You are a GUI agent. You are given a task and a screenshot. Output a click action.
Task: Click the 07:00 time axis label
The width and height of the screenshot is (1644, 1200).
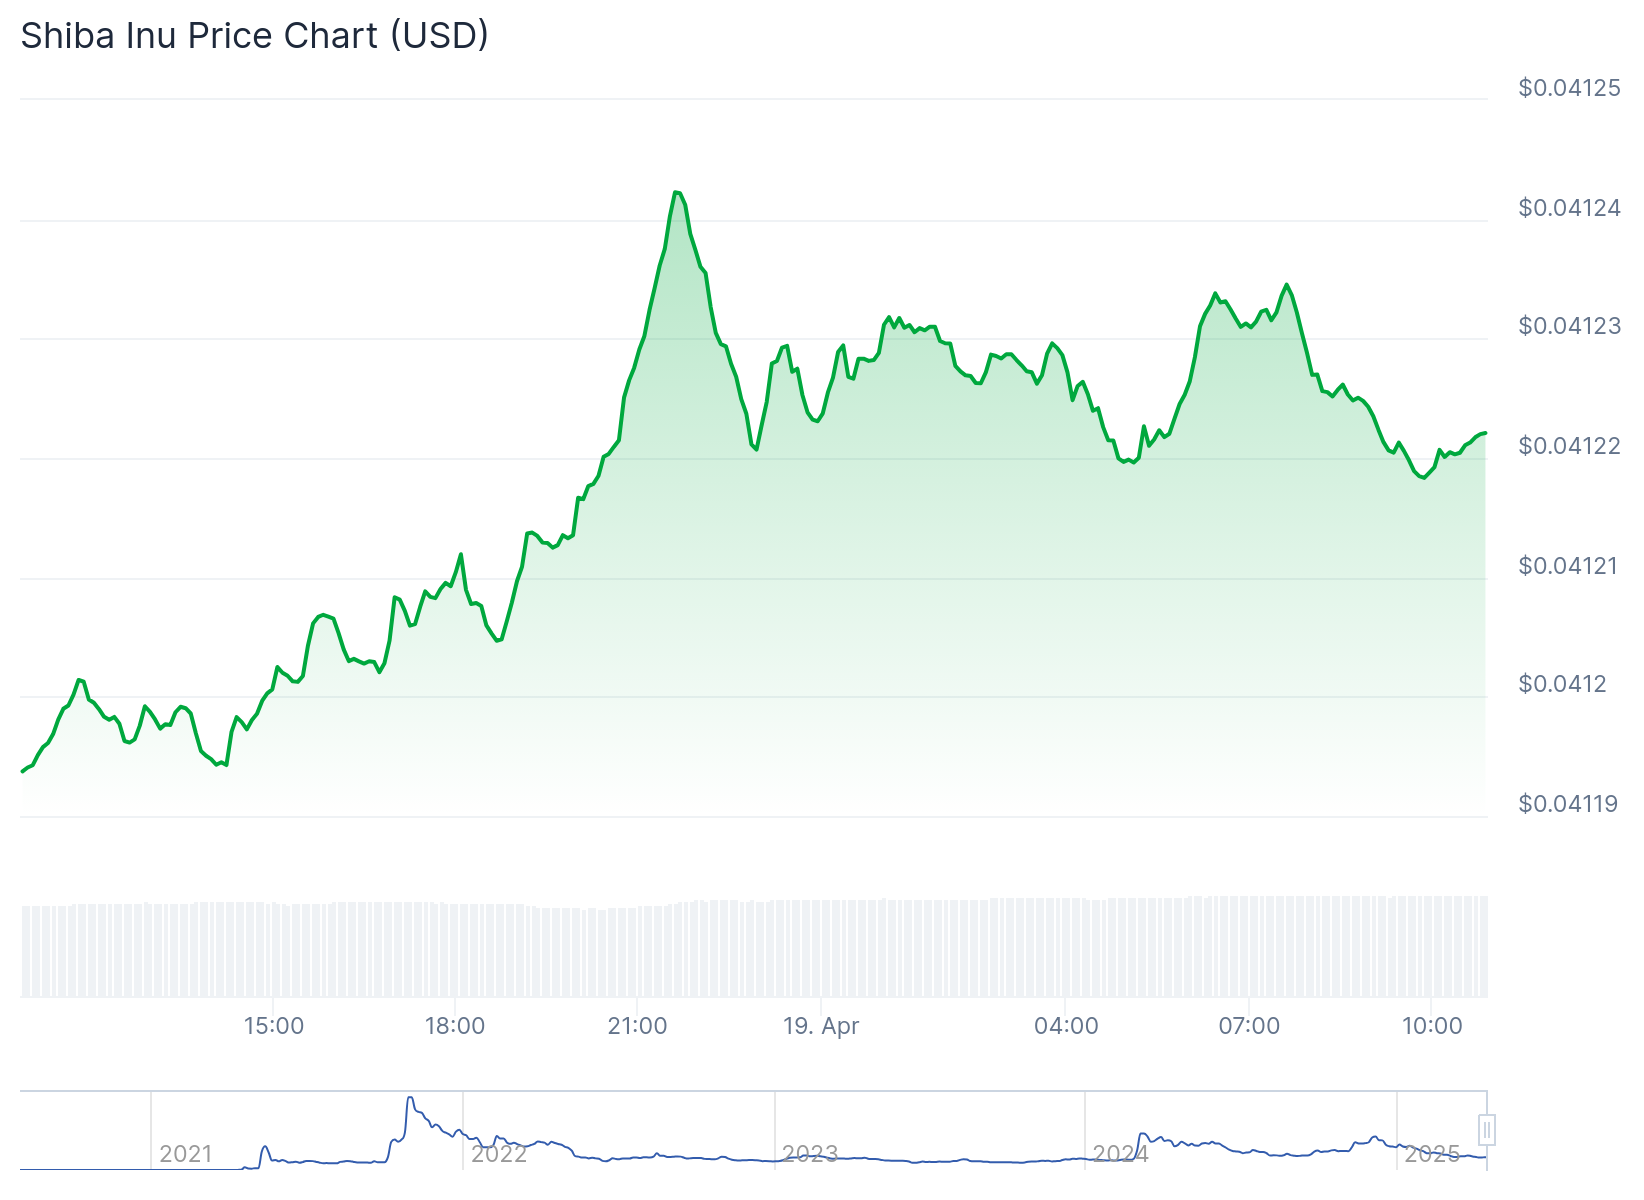pyautogui.click(x=1249, y=1026)
